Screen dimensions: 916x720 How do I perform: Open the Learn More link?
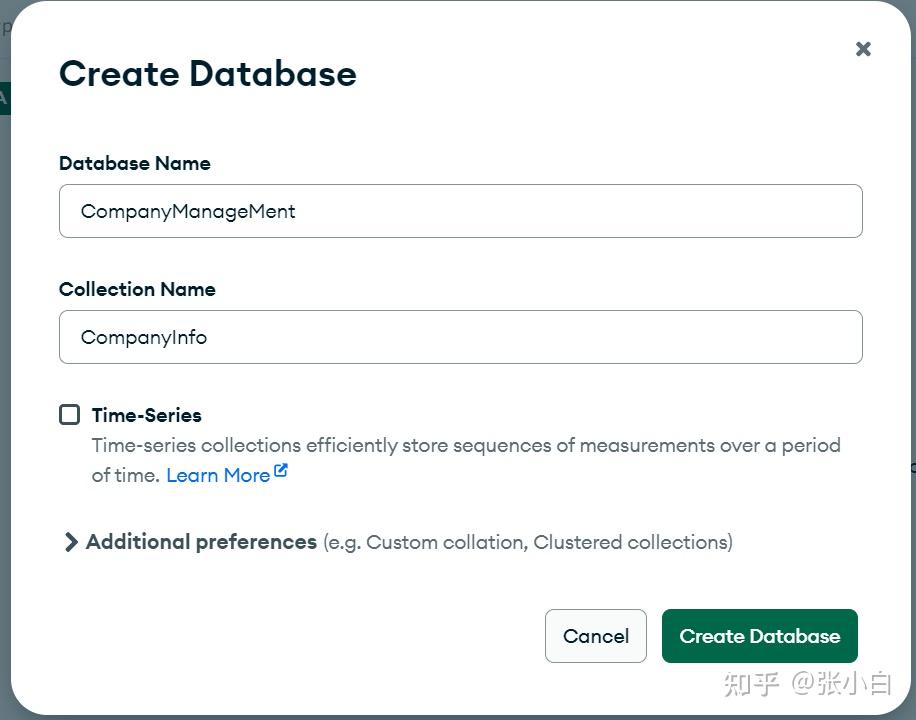[218, 475]
